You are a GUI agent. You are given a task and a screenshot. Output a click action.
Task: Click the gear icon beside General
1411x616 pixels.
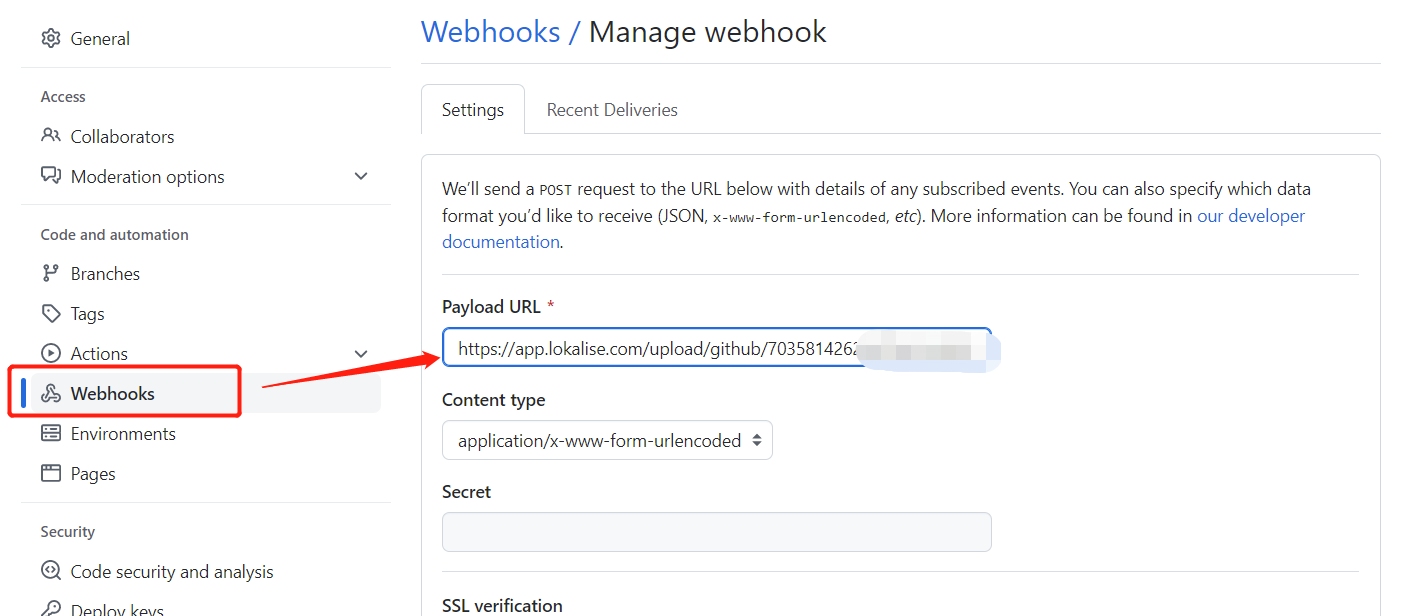[x=50, y=38]
